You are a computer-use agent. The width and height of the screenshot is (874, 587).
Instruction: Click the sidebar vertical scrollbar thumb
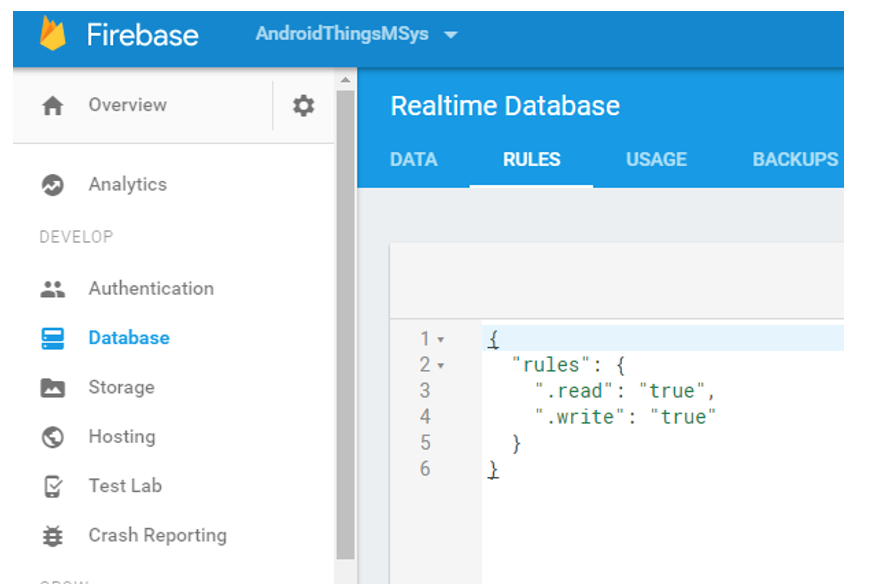tap(346, 324)
